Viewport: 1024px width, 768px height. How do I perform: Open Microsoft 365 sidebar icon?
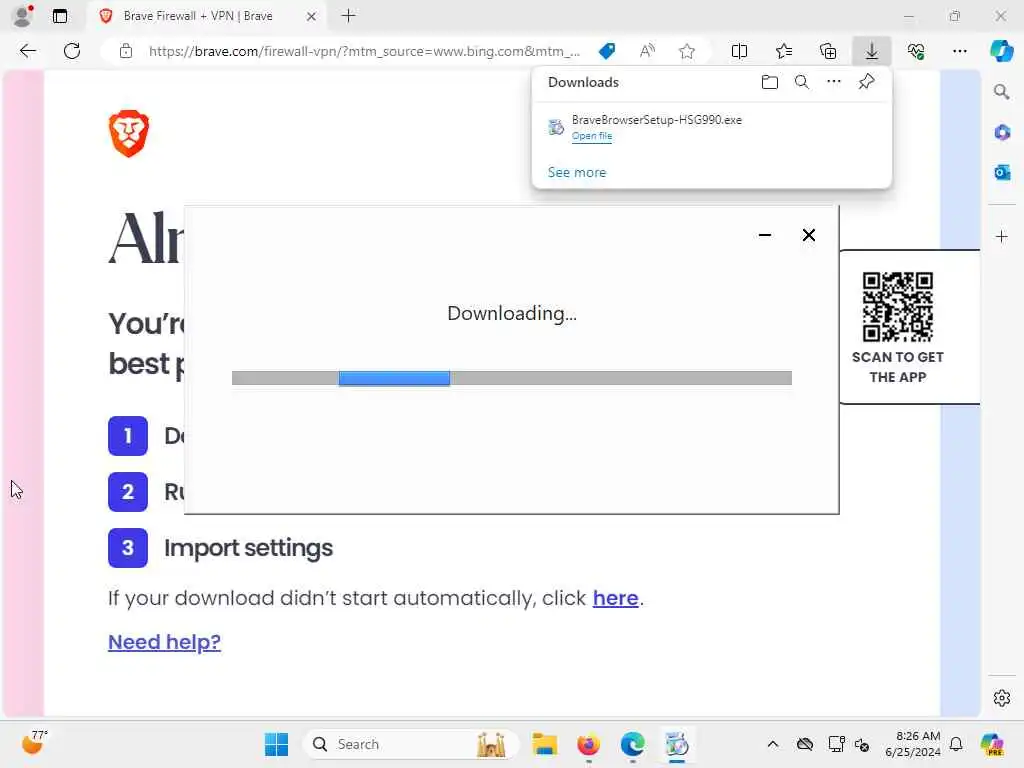(1002, 133)
